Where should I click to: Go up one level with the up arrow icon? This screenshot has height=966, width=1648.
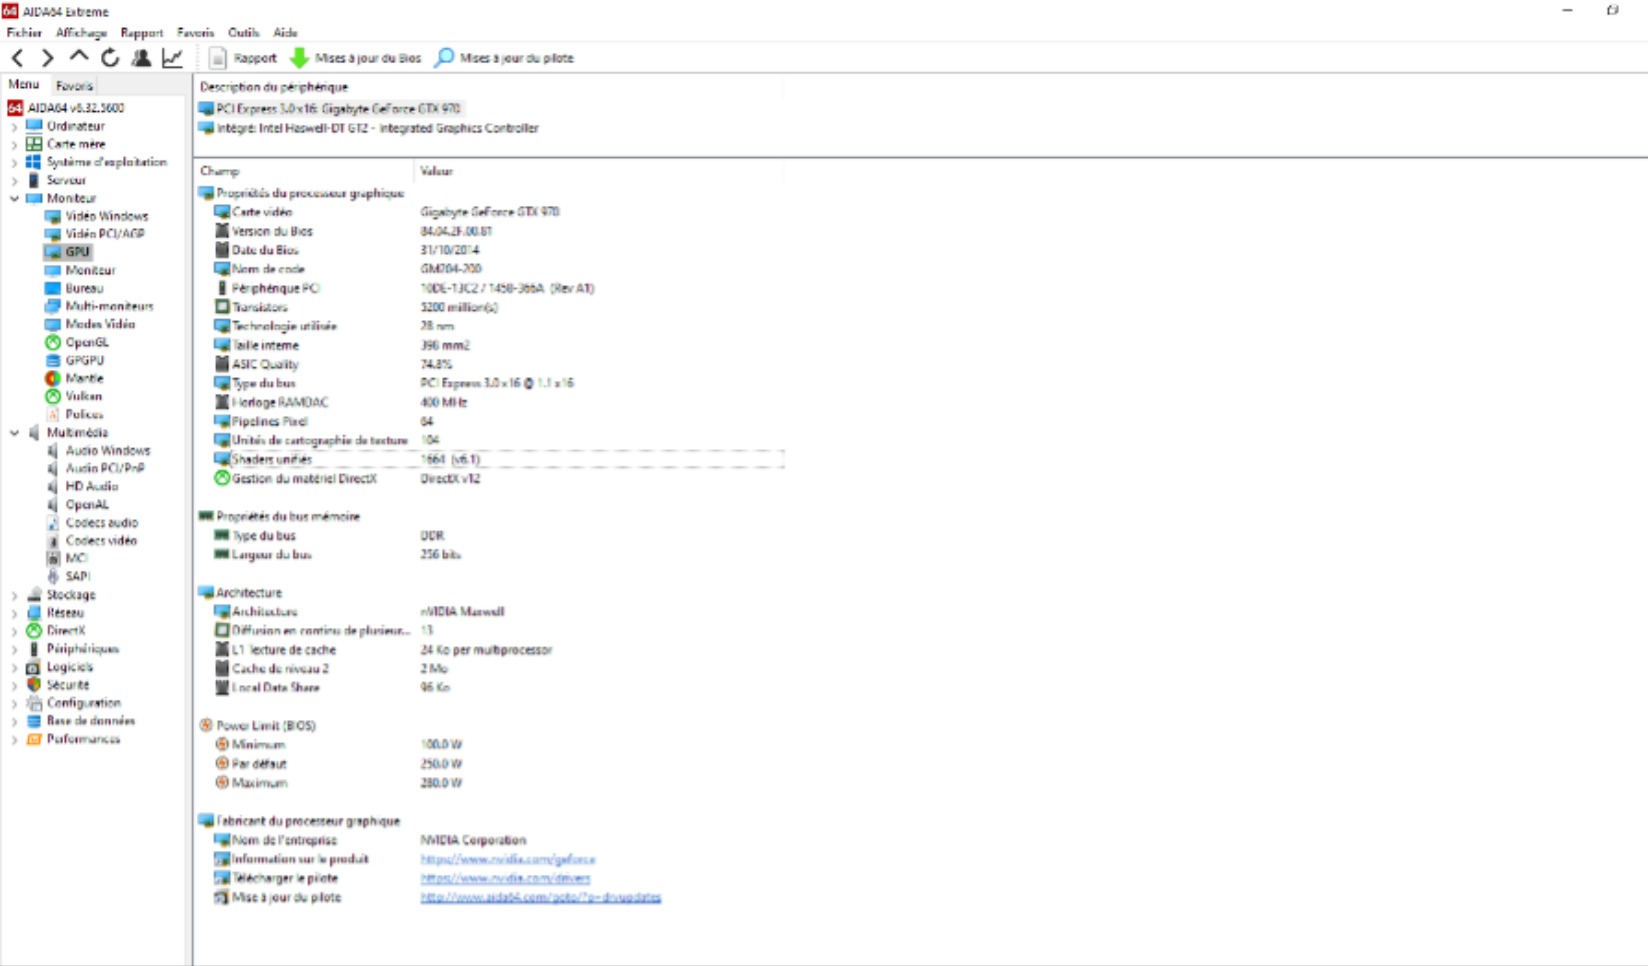79,57
